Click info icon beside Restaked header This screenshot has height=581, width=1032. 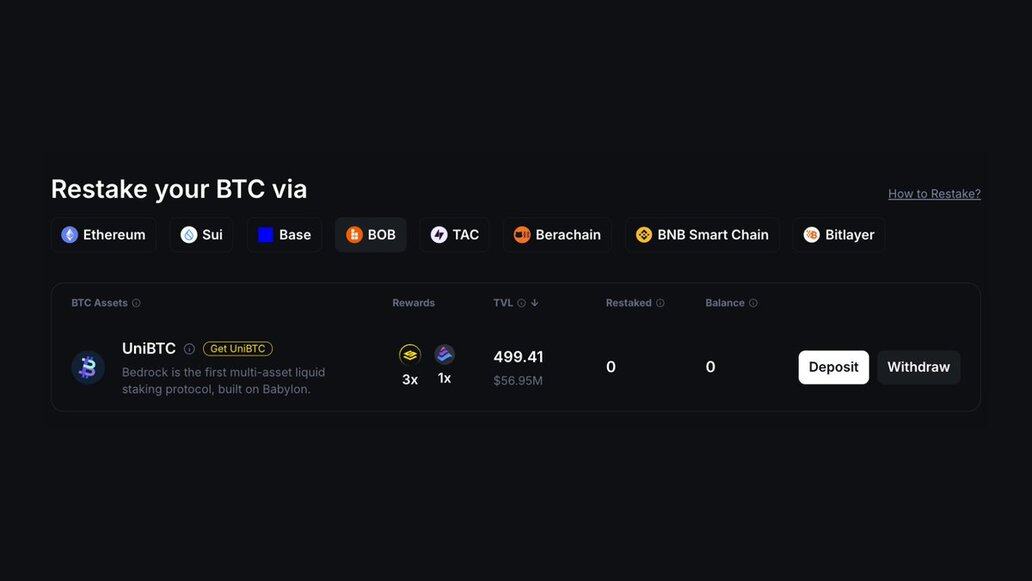[660, 303]
